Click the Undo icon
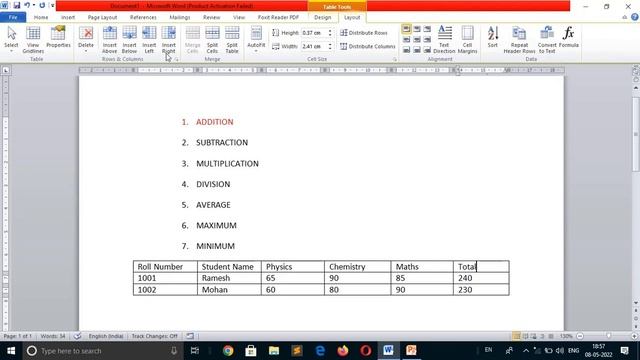This screenshot has height=360, width=640. coord(27,6)
